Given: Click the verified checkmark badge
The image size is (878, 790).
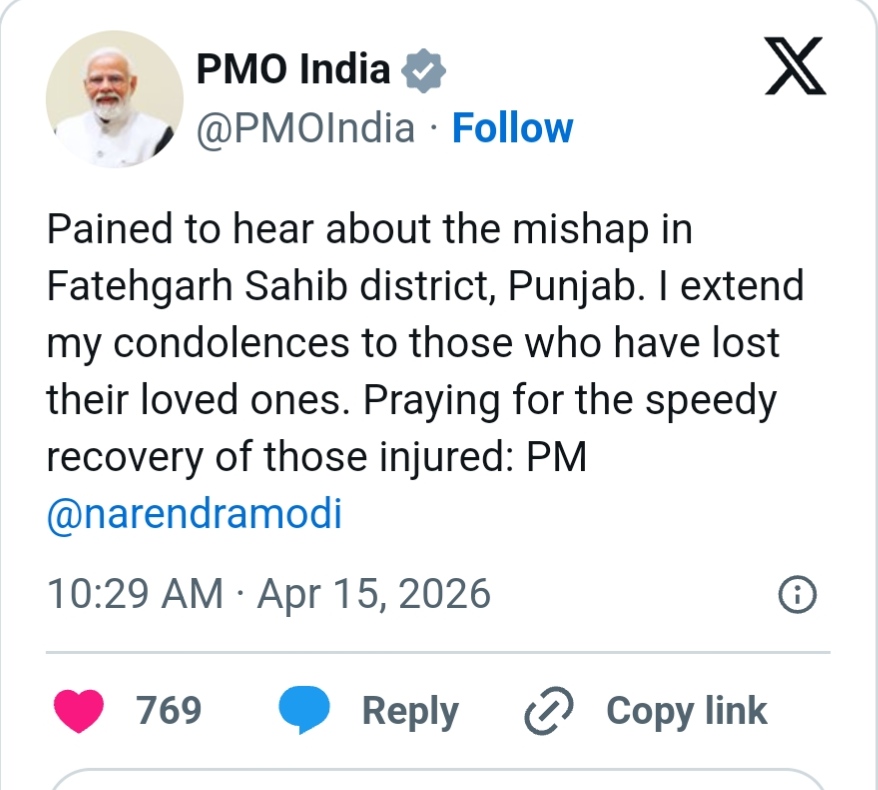Looking at the screenshot, I should pyautogui.click(x=423, y=71).
